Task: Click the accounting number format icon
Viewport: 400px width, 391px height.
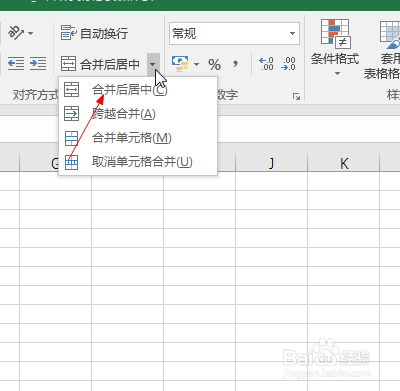Action: coord(180,64)
